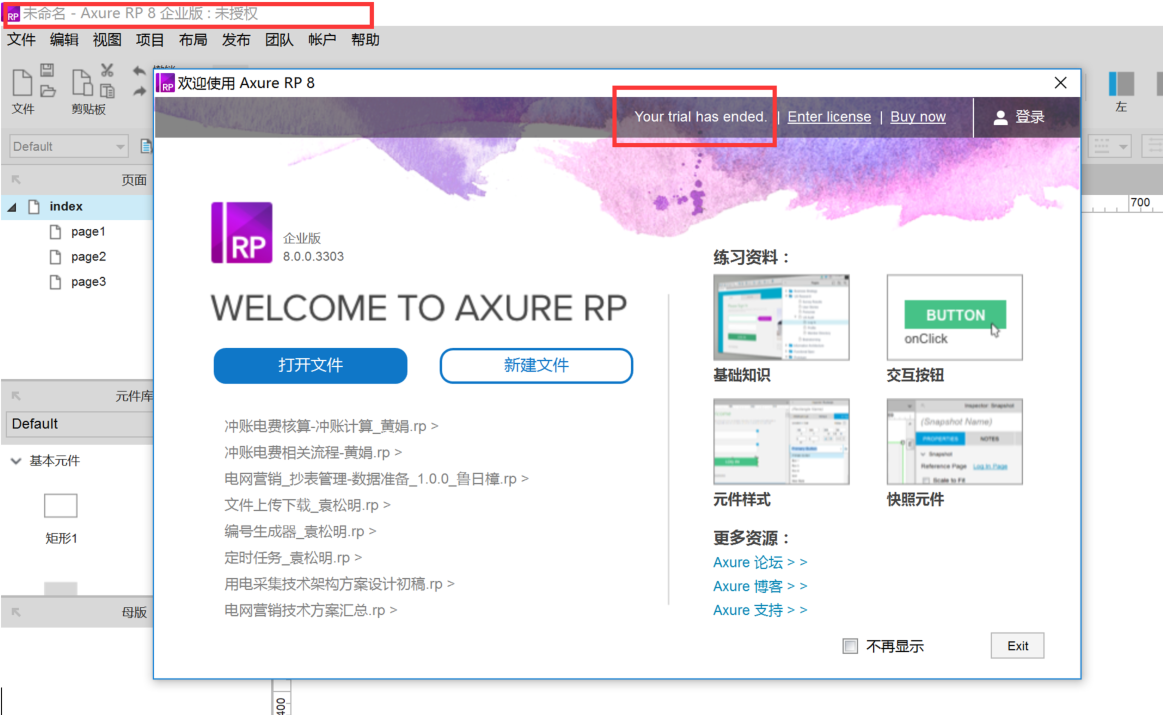Open the 编辑 menu
Viewport: 1163px width, 715px height.
(64, 39)
